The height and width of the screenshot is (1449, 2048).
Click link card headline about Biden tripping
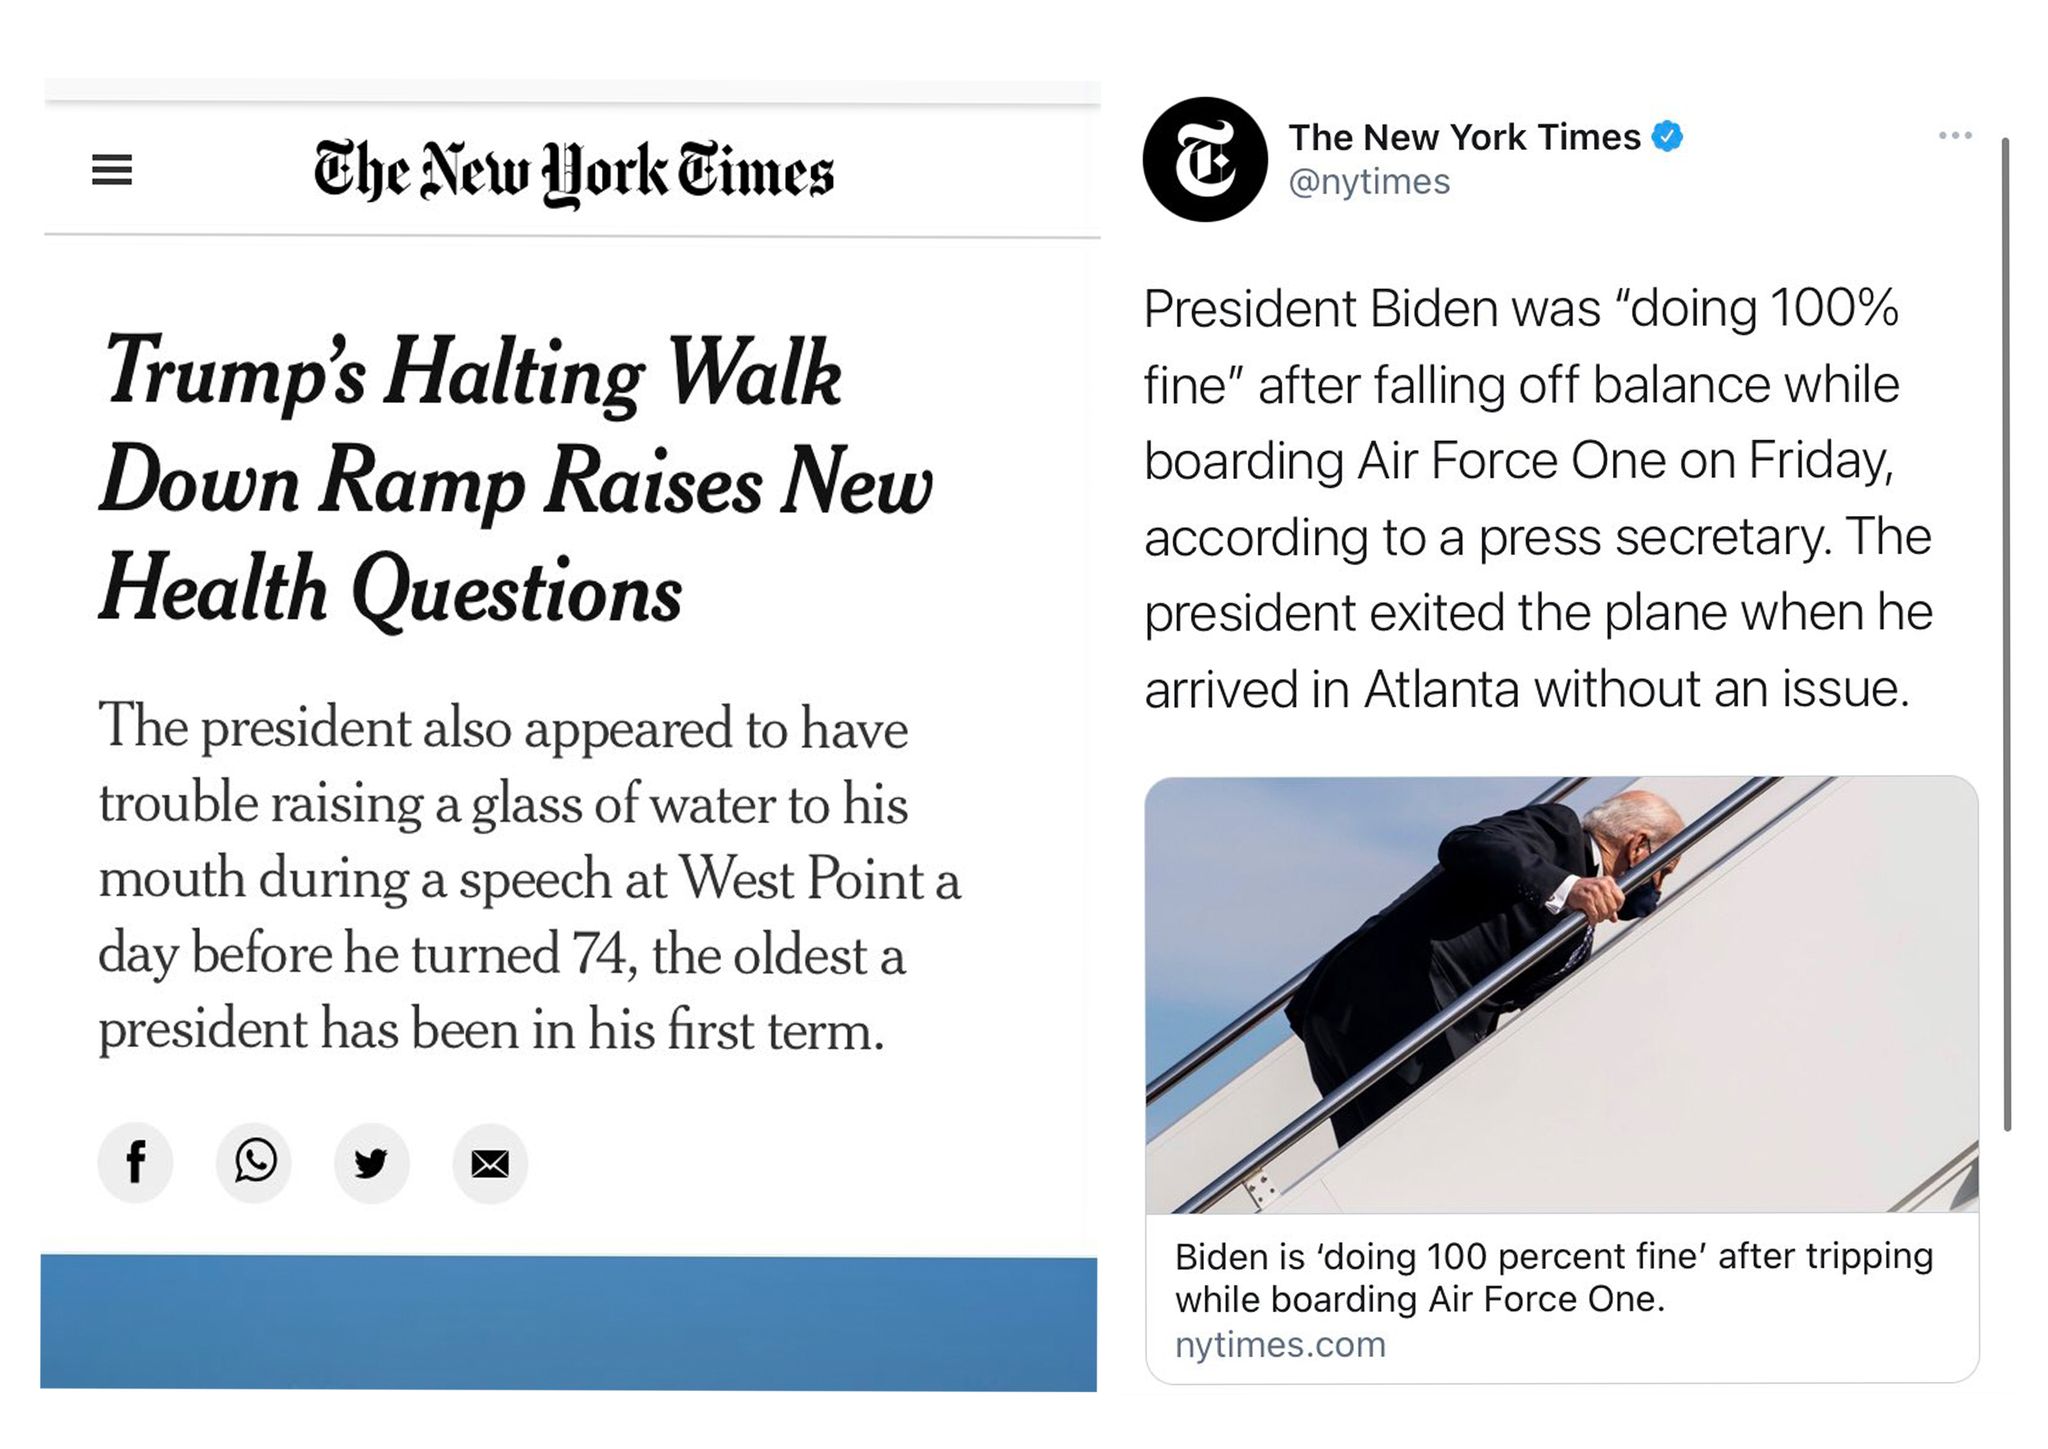1553,1277
